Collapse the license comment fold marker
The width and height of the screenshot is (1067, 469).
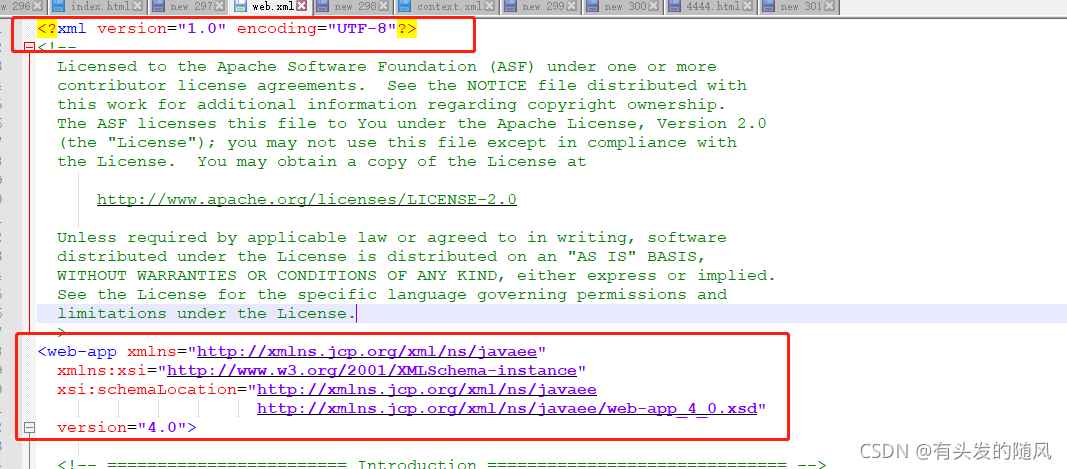(29, 48)
